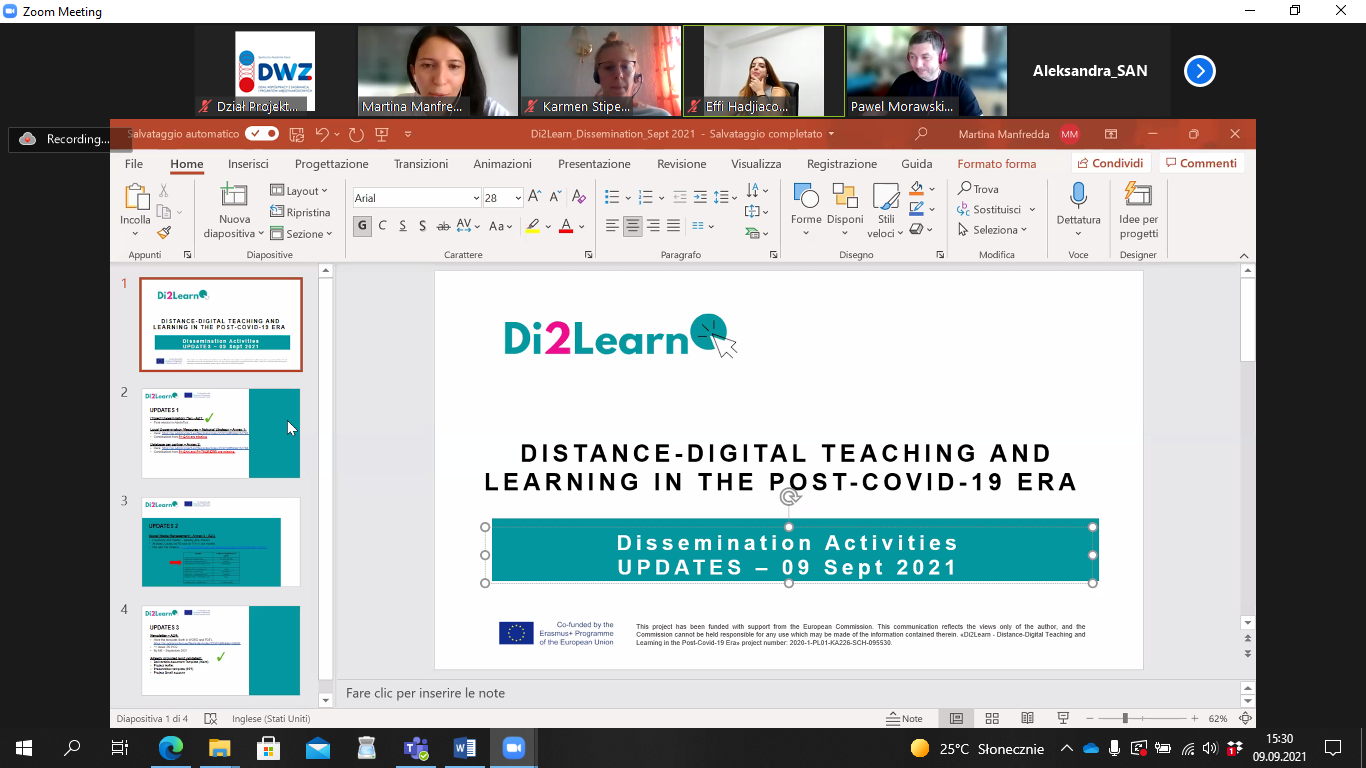The image size is (1366, 768).
Task: Click Trova to find text
Action: pyautogui.click(x=978, y=189)
